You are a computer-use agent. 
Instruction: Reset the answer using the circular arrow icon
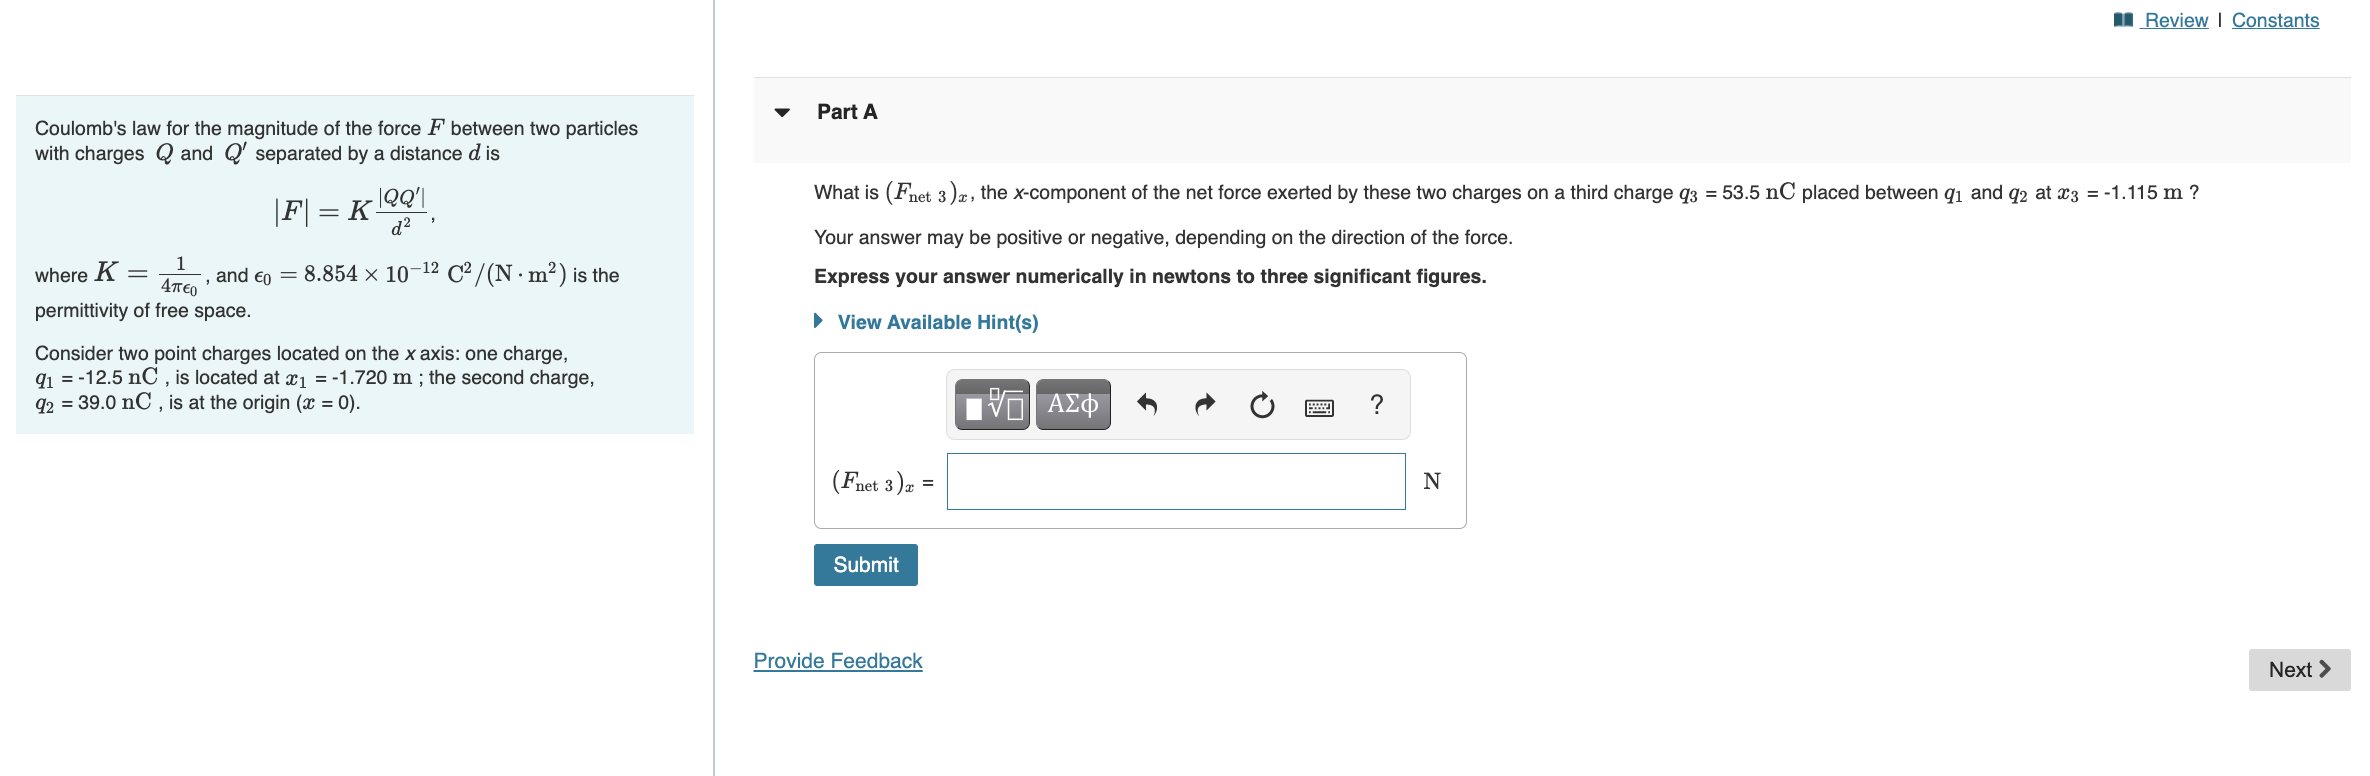[x=1261, y=404]
